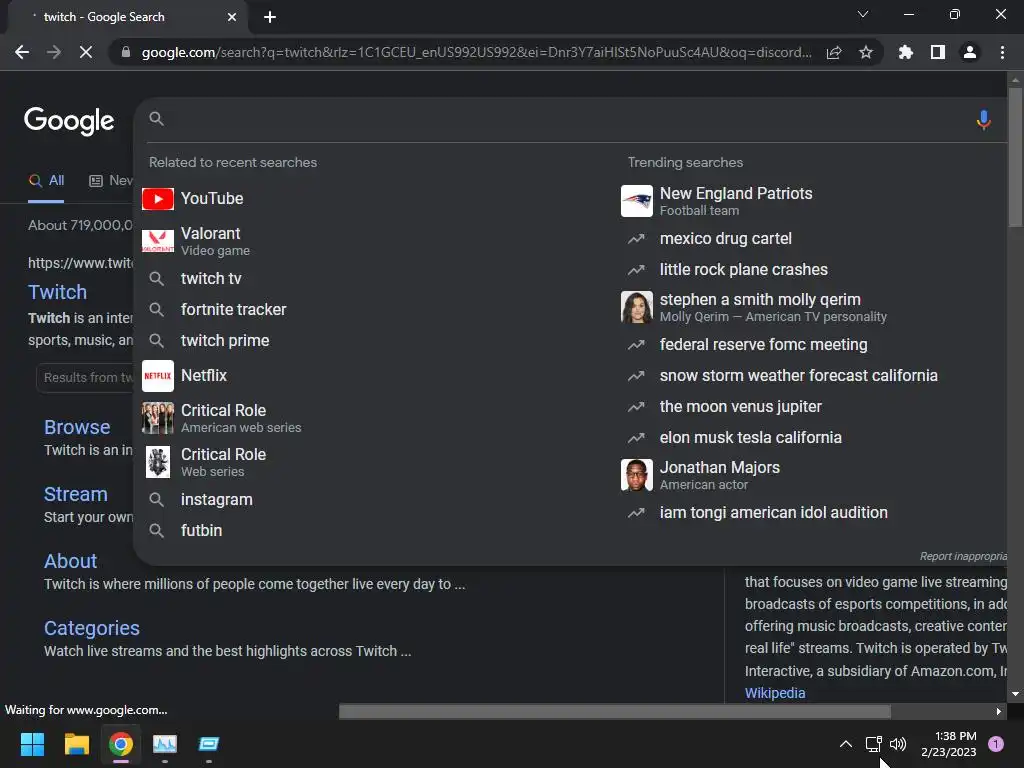1024x768 pixels.
Task: Open the chart monitor taskbar app
Action: (x=165, y=744)
